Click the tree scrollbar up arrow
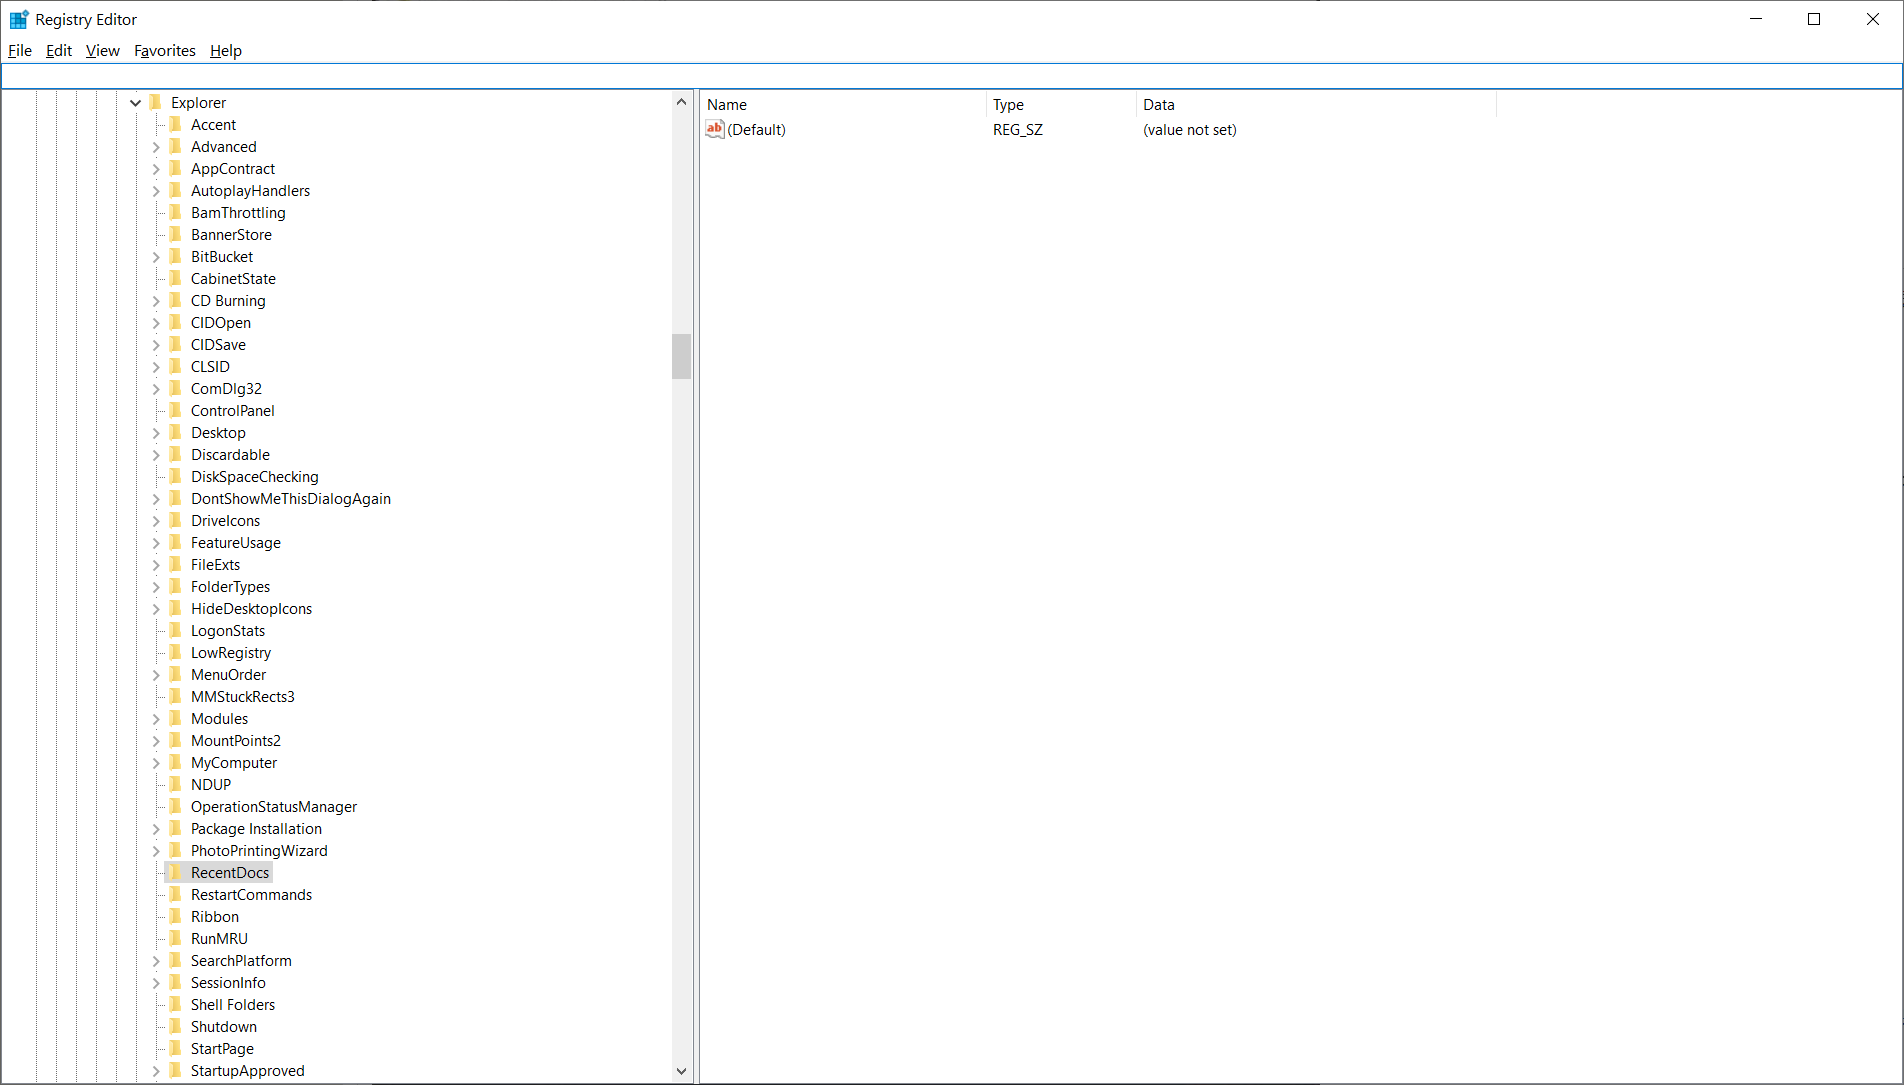The width and height of the screenshot is (1904, 1085). point(681,101)
